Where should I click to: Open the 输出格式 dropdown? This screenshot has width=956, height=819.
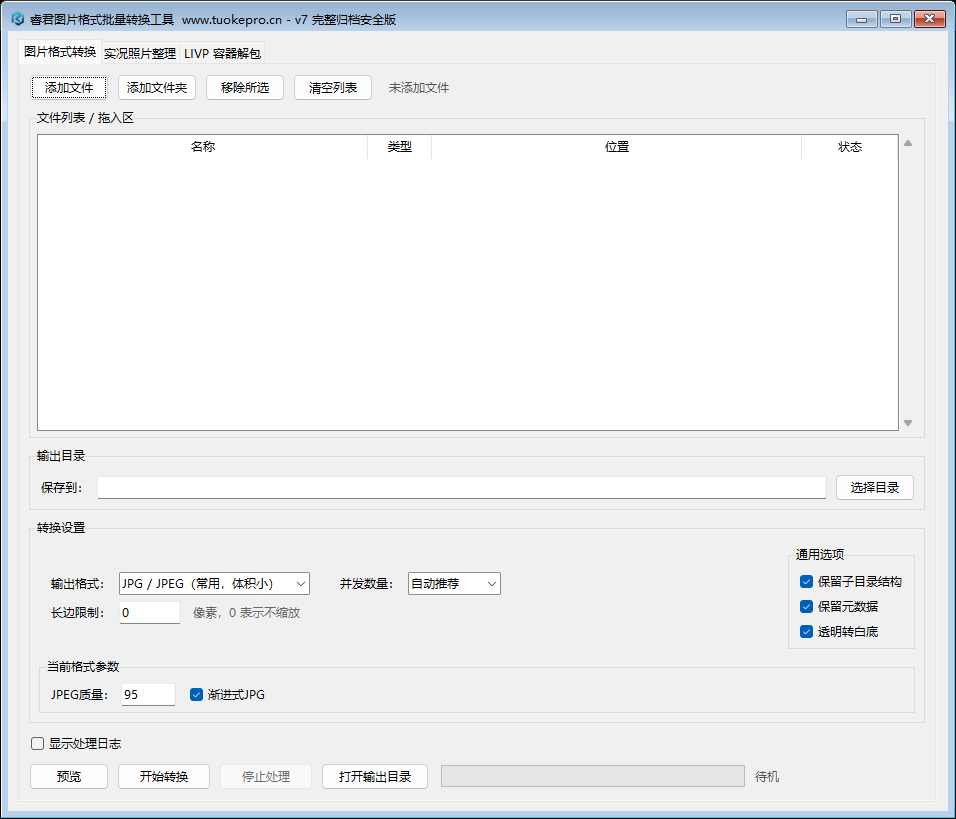(214, 584)
